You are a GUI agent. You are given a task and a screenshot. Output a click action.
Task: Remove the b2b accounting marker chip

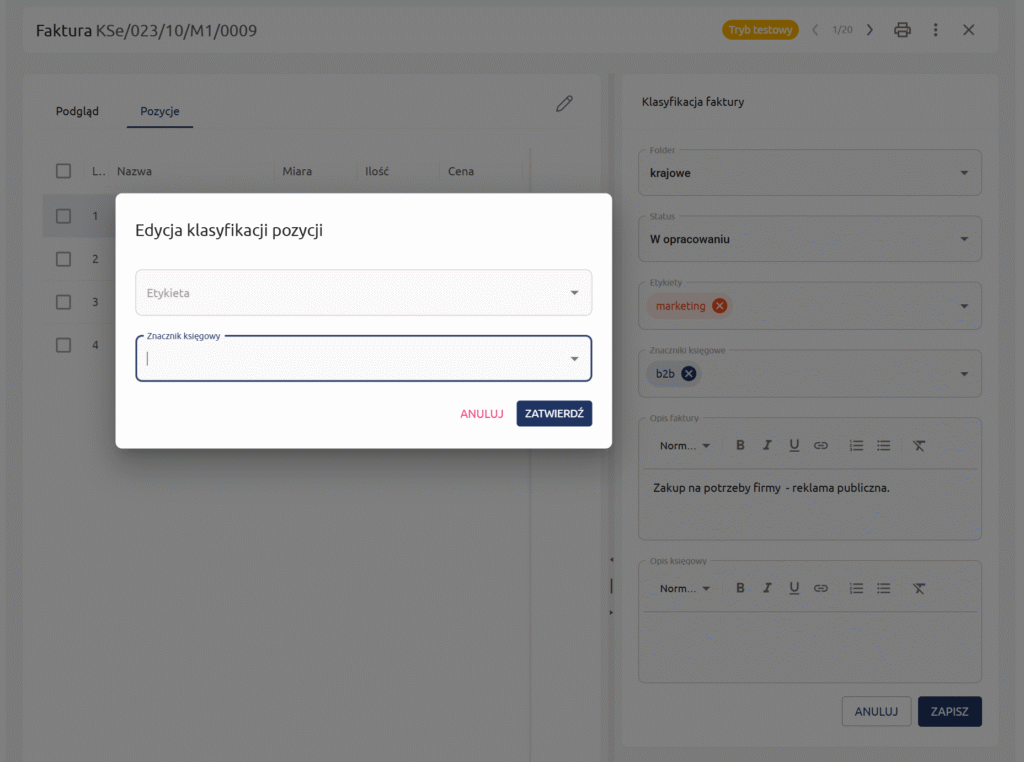coord(688,374)
